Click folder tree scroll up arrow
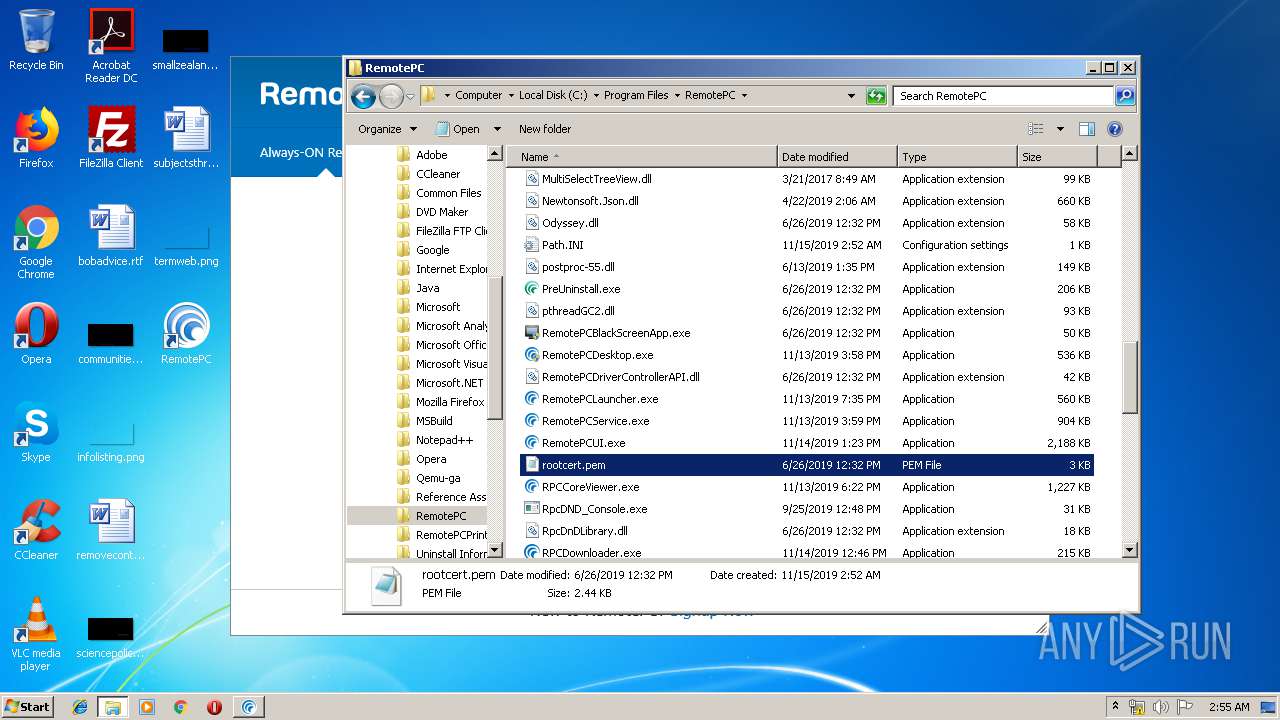Viewport: 1280px width, 720px height. pos(495,154)
